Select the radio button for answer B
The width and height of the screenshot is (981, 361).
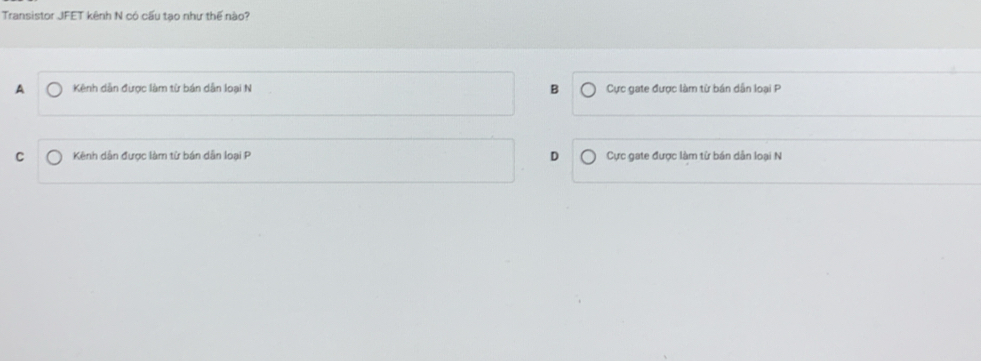[x=588, y=90]
